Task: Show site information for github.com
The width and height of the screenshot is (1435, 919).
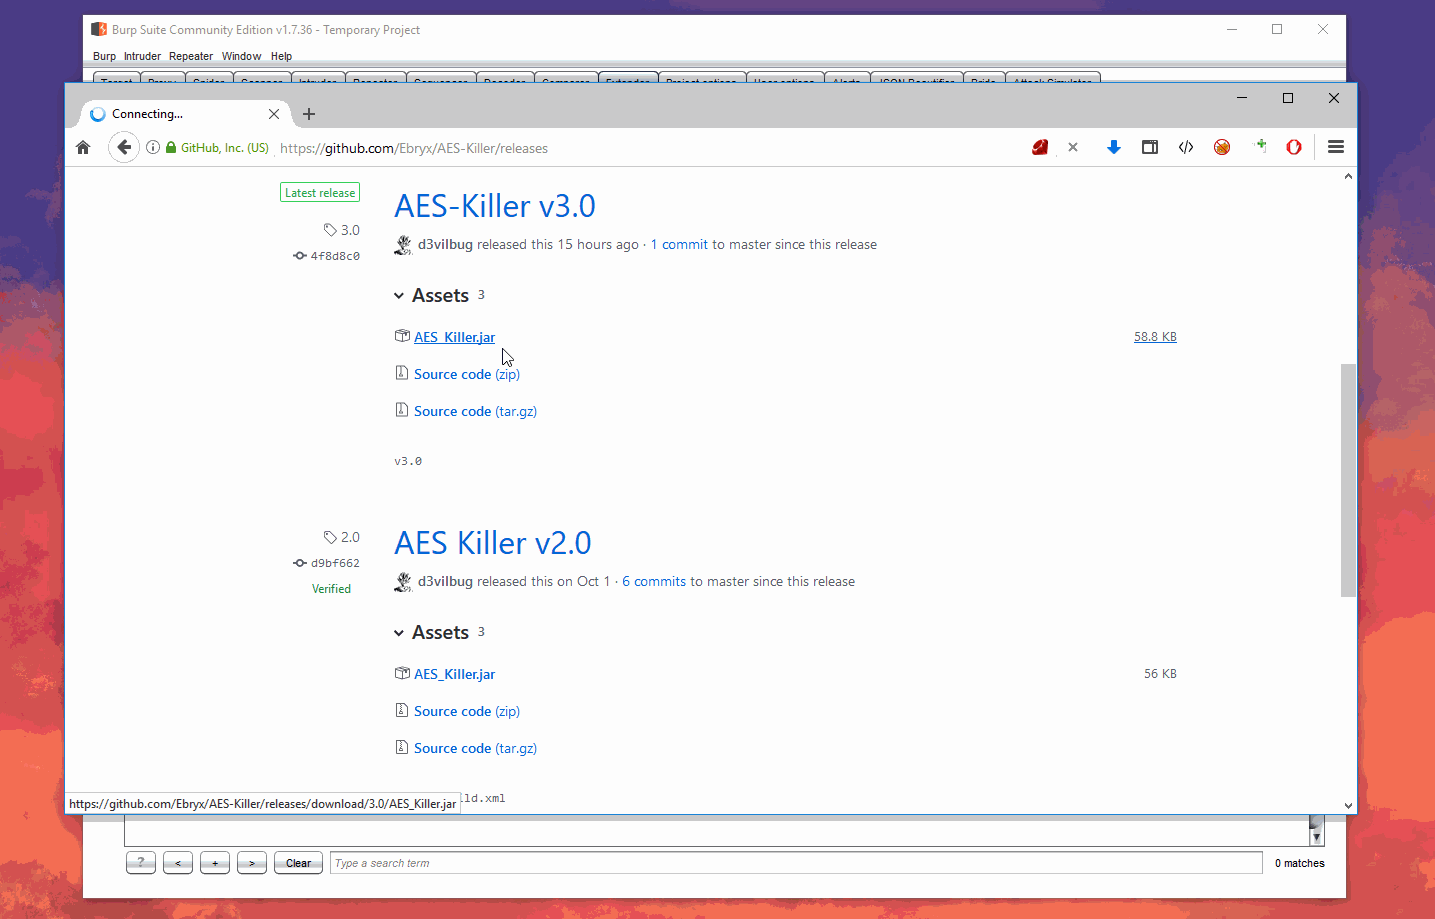Action: pos(153,147)
